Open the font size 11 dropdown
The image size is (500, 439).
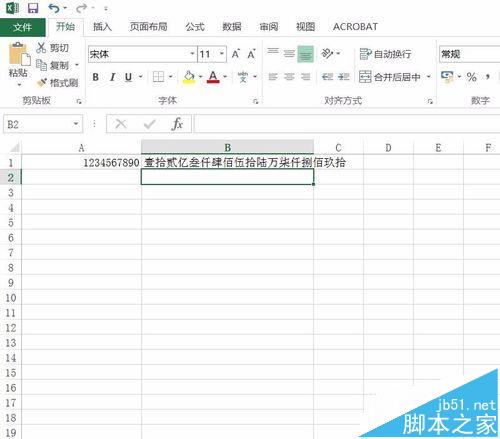point(222,54)
